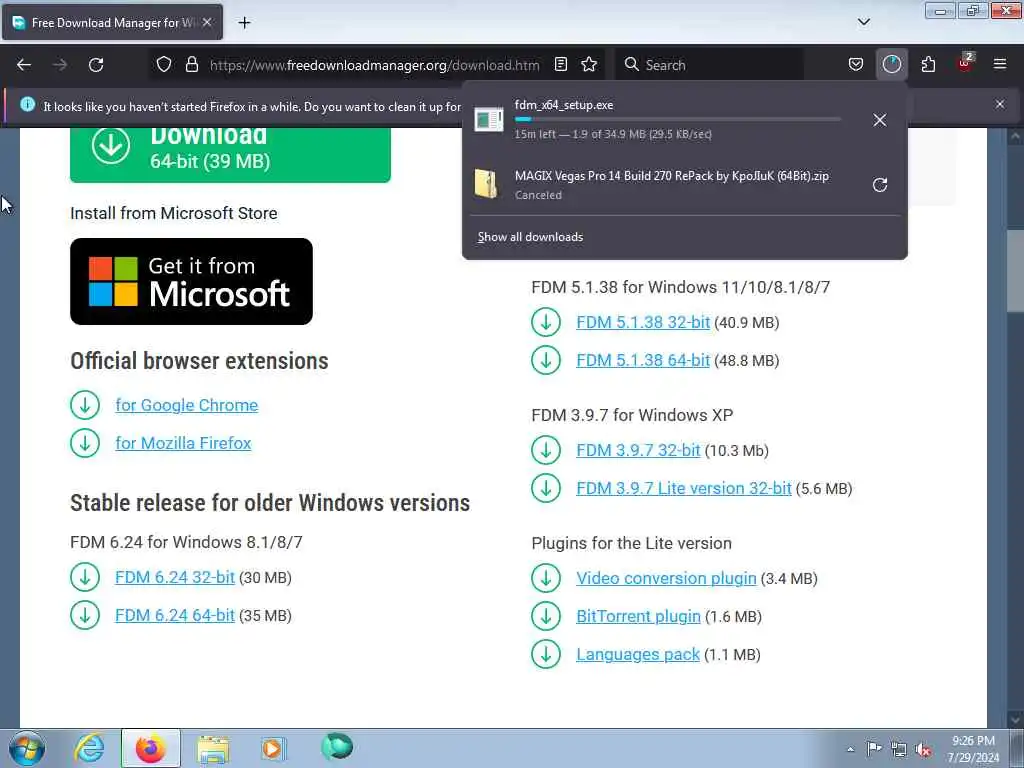This screenshot has width=1024, height=768.
Task: Close the Free Download Manager tab
Action: point(207,22)
